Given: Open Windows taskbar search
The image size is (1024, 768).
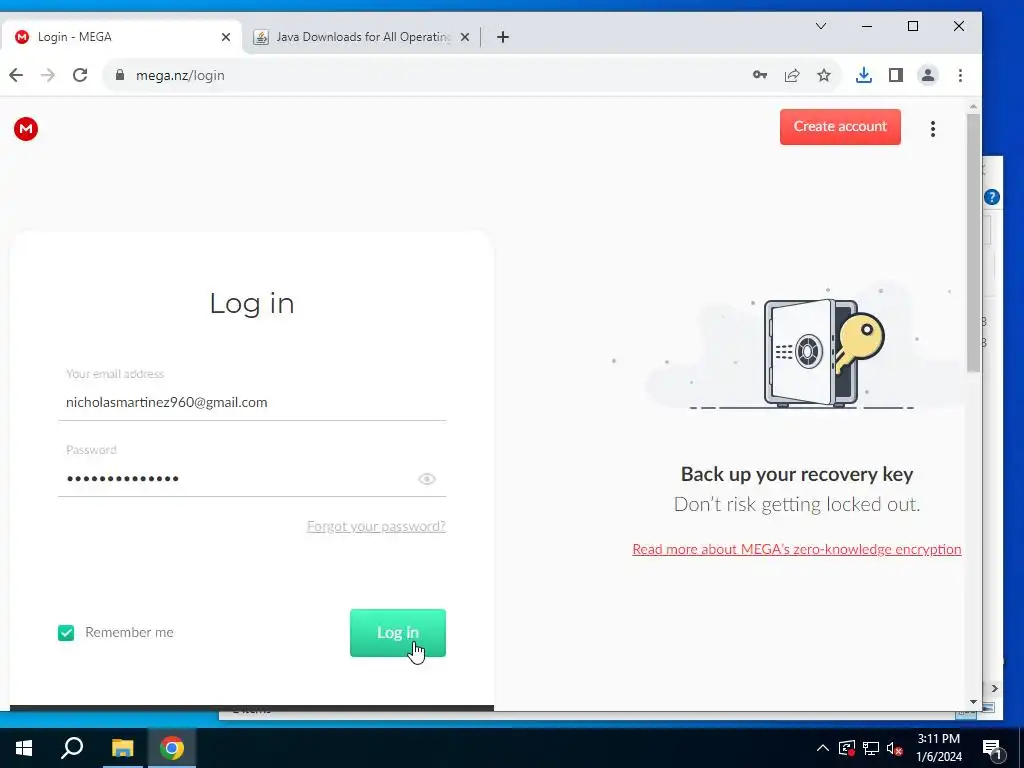Looking at the screenshot, I should click(72, 748).
